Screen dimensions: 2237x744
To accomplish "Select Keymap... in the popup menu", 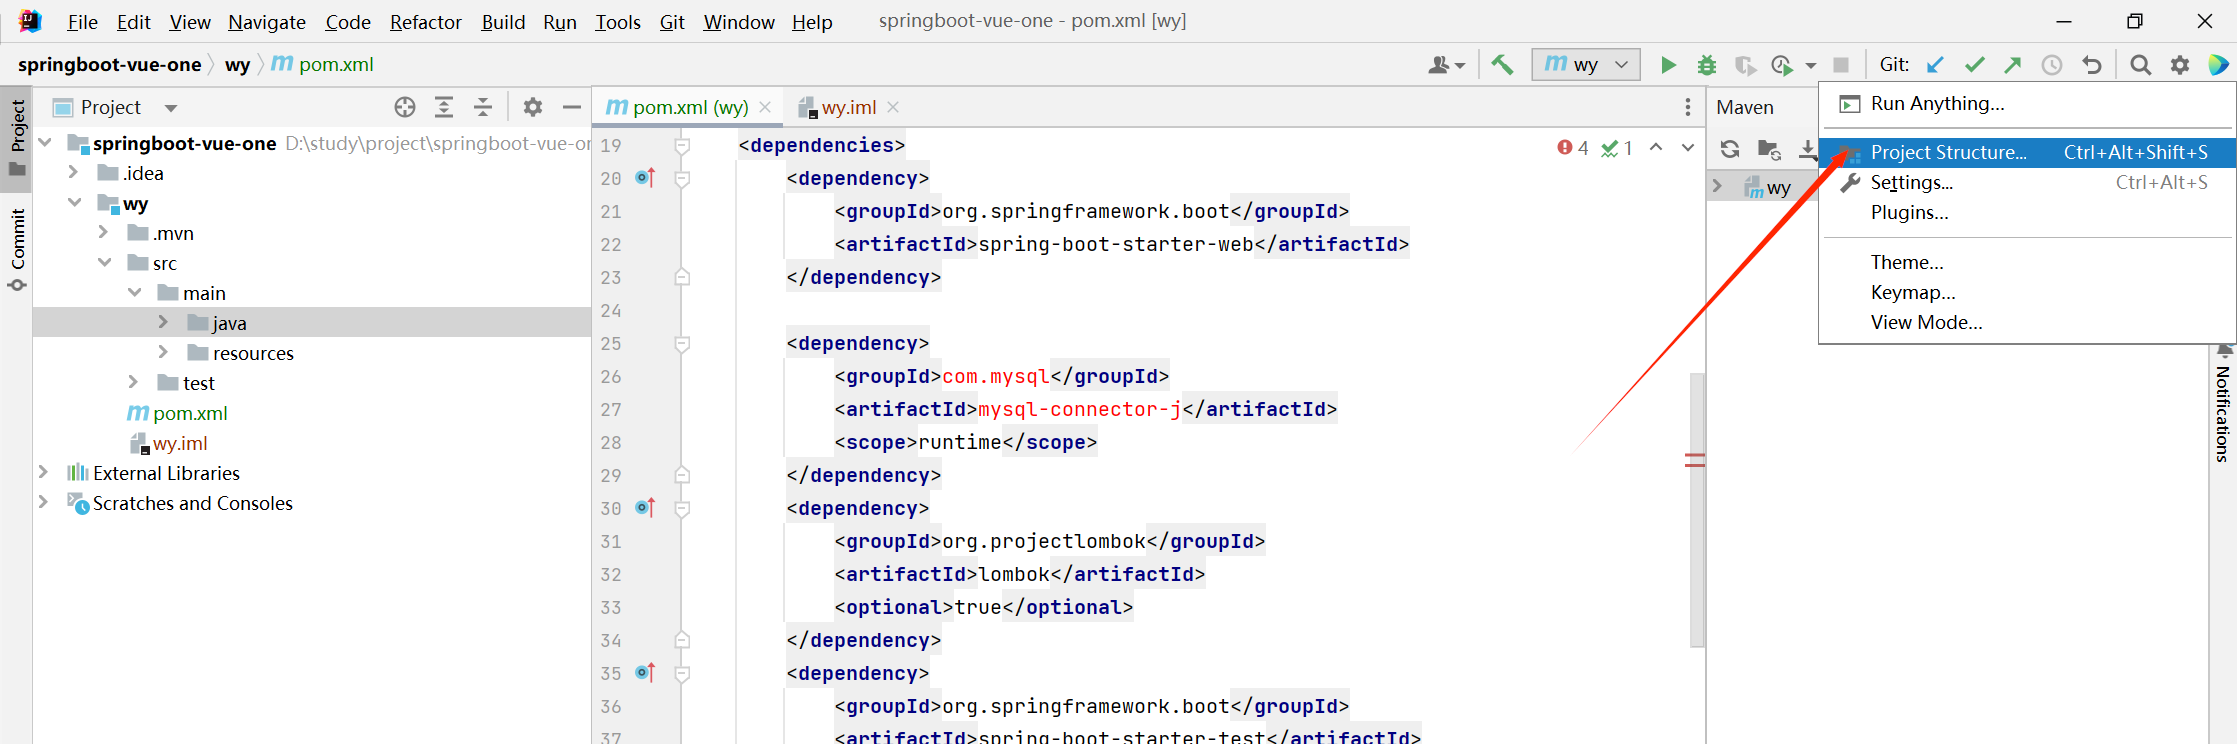I will pos(2027,292).
